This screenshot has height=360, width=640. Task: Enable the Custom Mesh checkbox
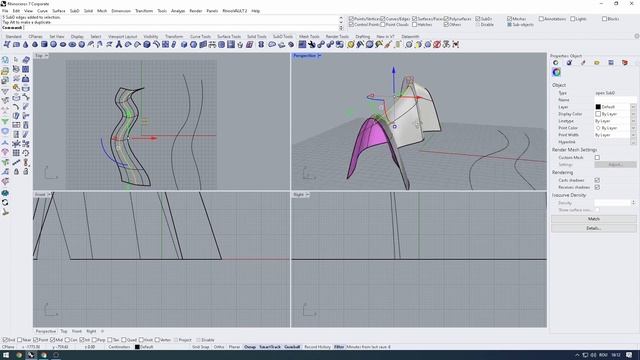[597, 157]
